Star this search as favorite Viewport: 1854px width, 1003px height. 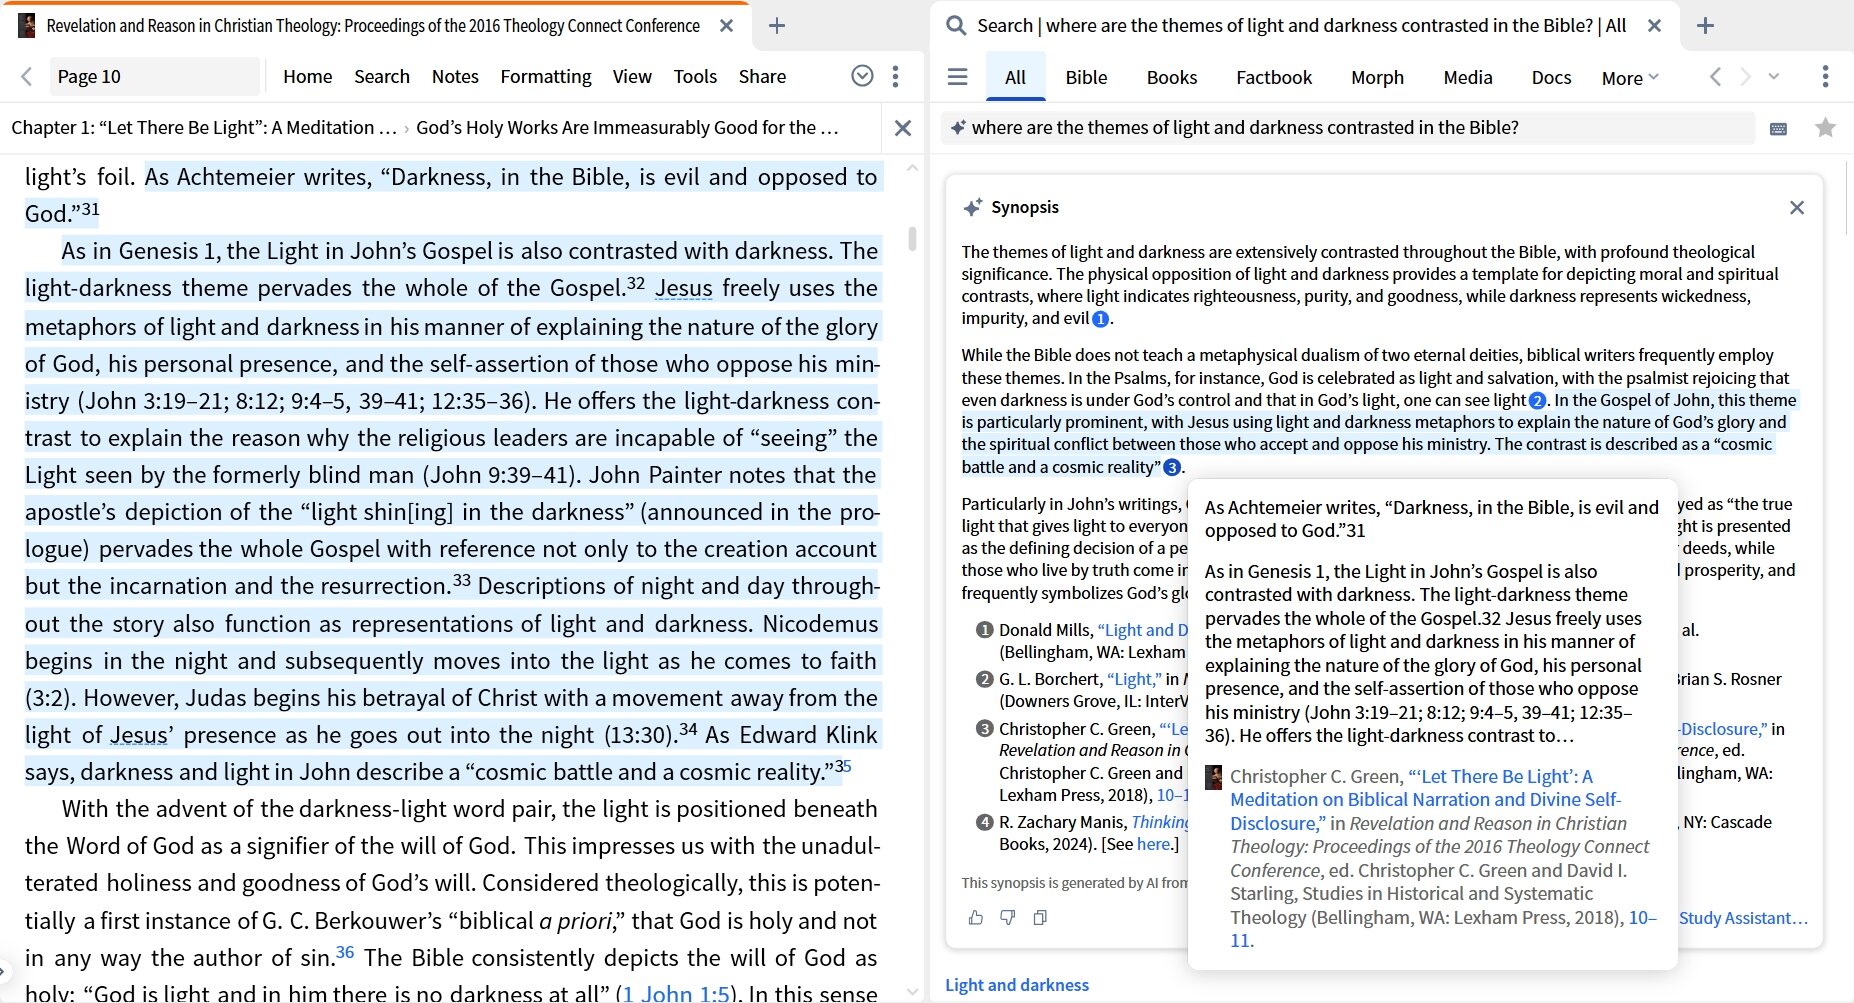click(1825, 128)
